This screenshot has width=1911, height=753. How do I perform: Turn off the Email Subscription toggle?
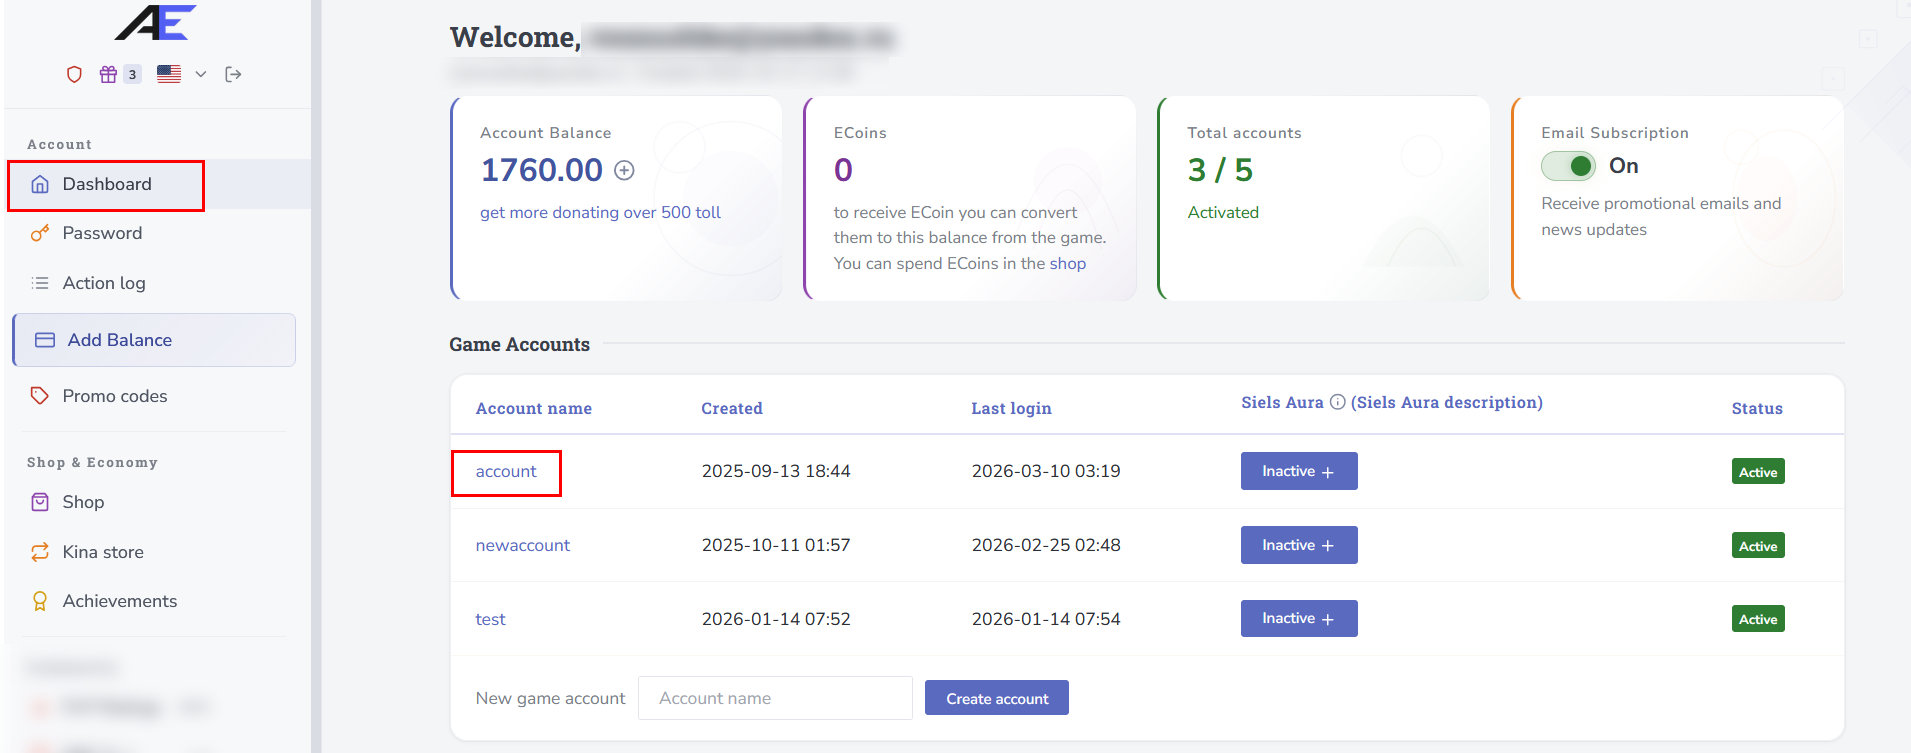coord(1568,166)
